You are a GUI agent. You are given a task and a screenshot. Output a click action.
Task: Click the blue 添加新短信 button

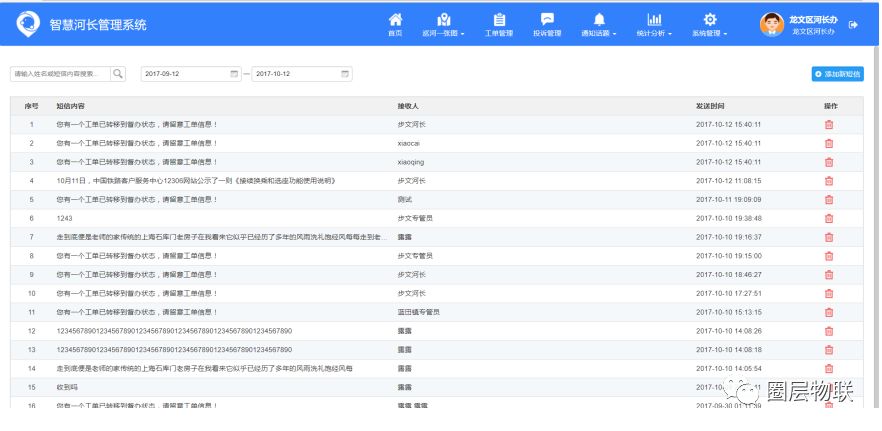(x=838, y=74)
